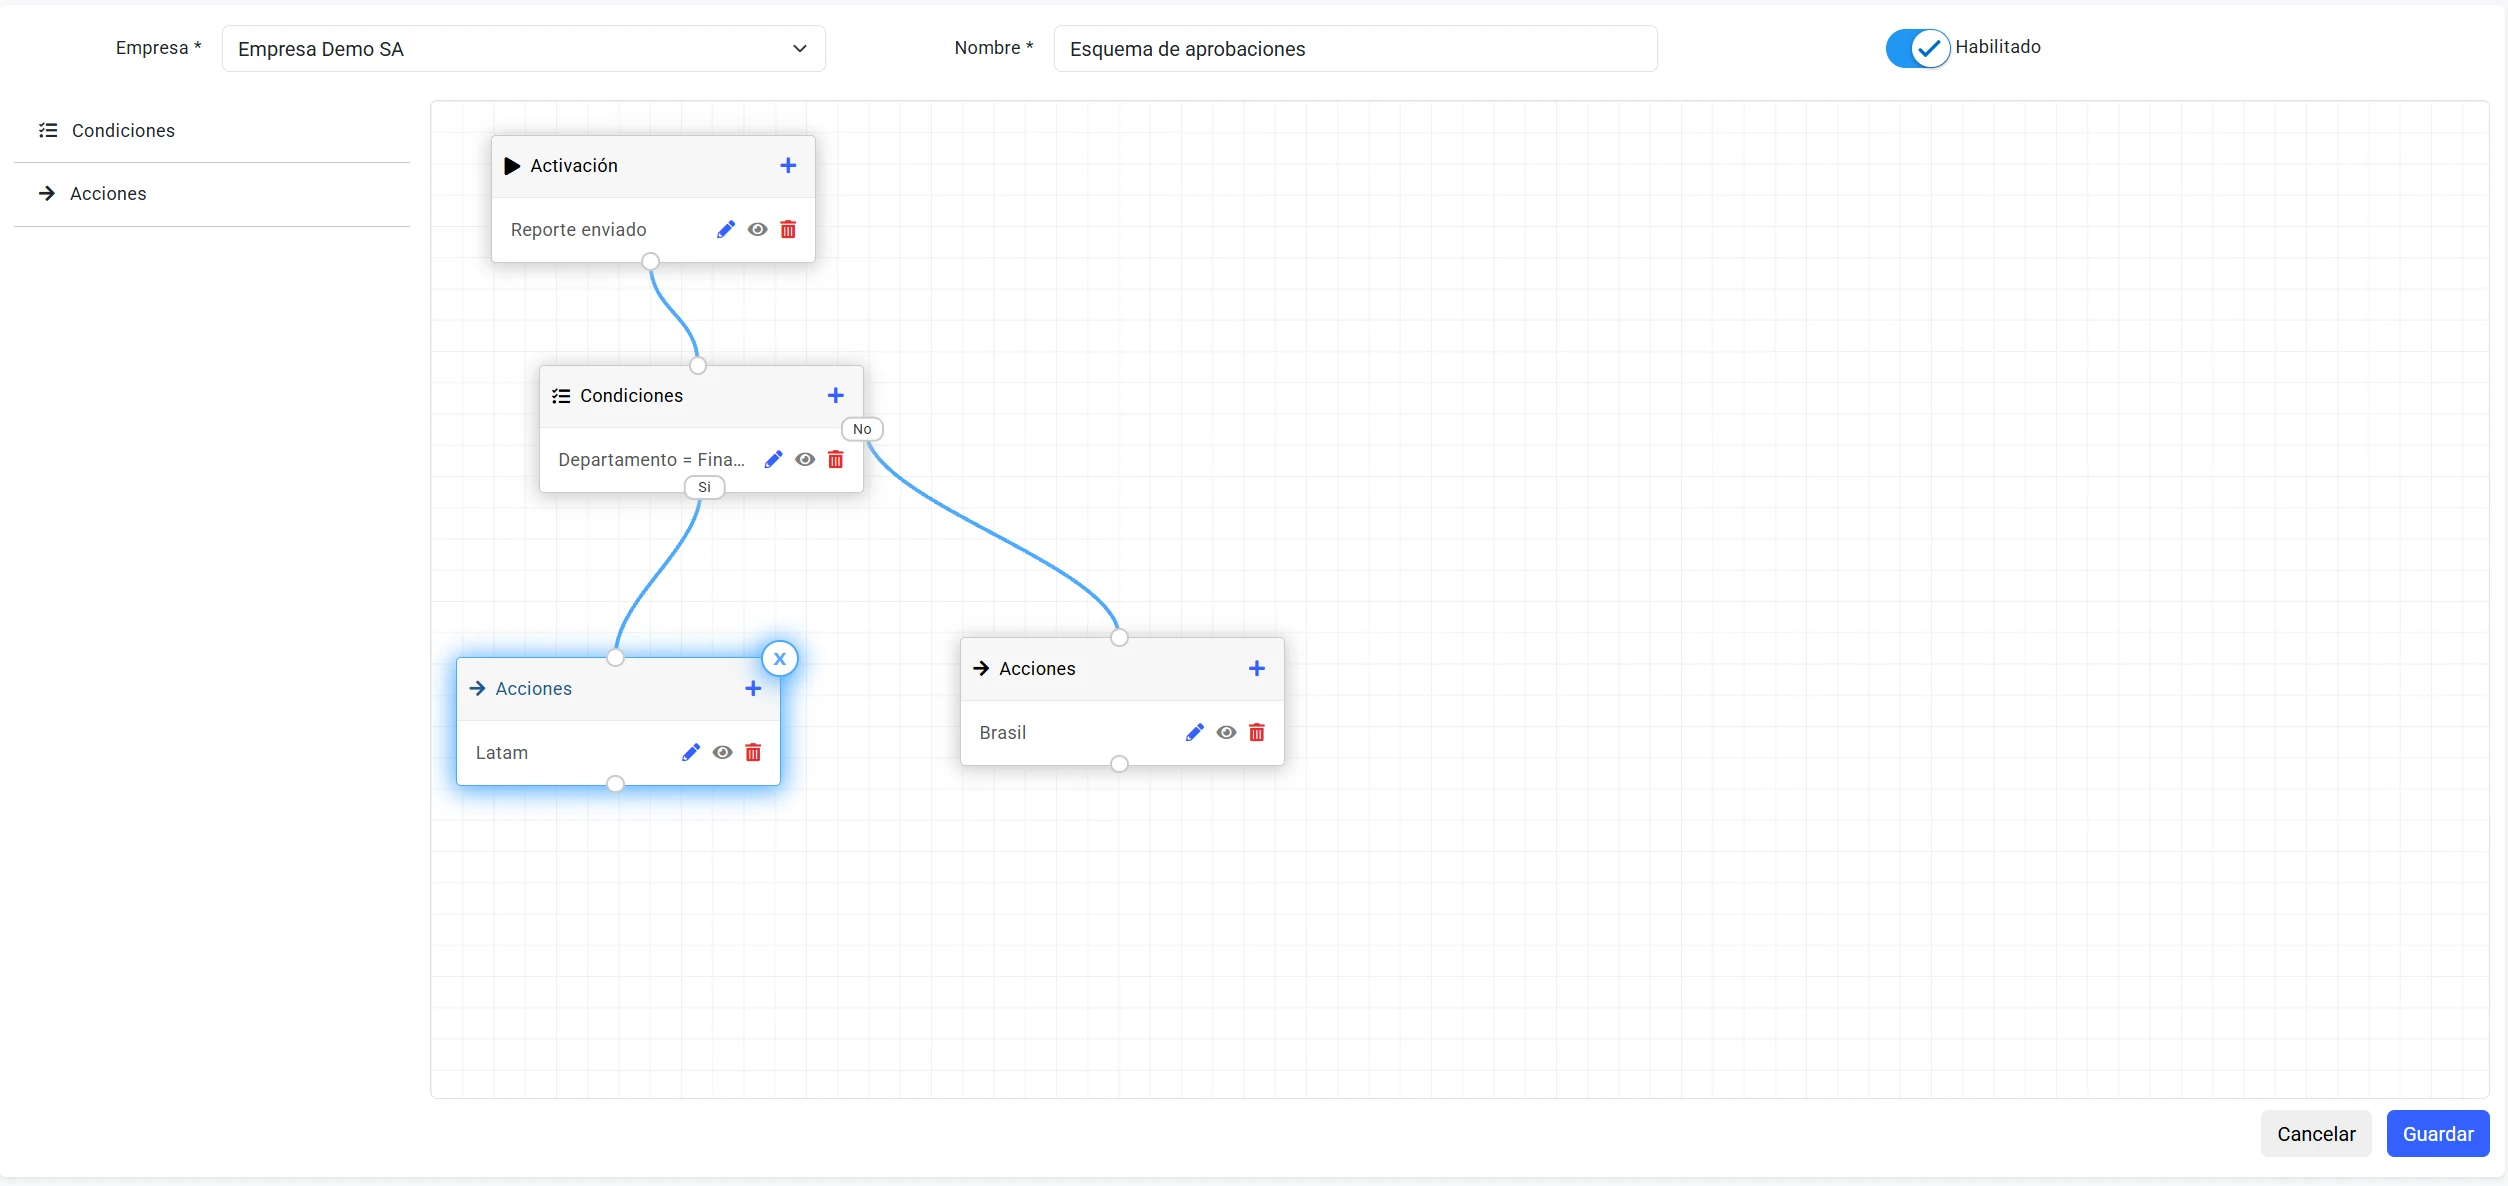View the Departamento condition details

tap(805, 460)
